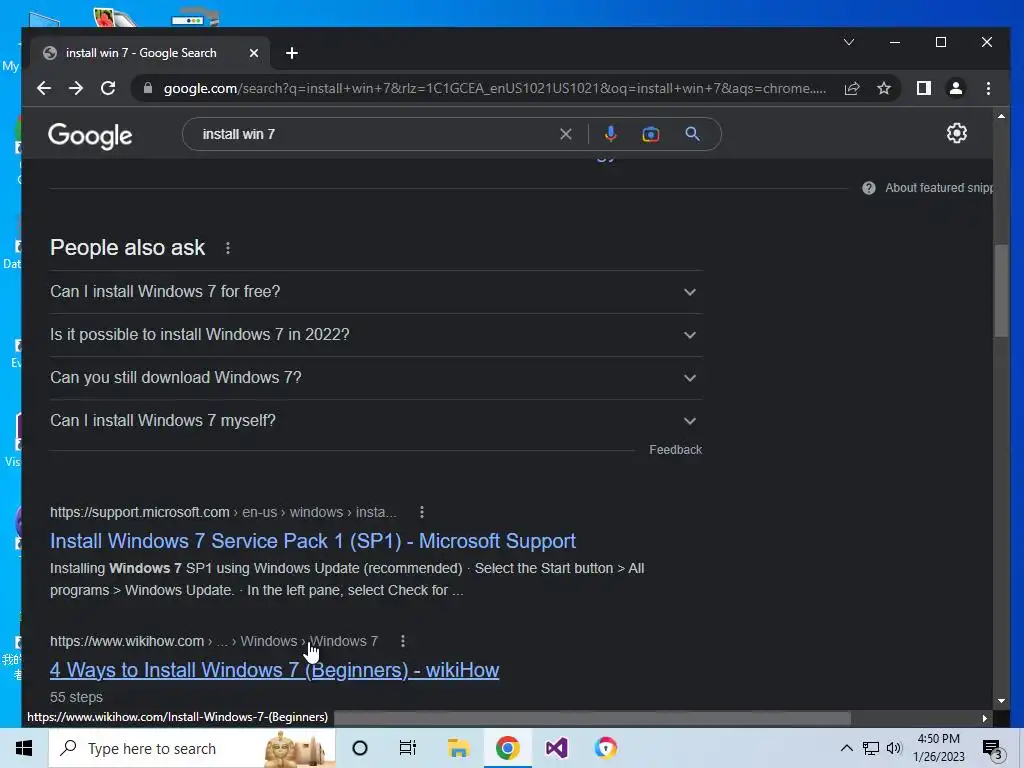This screenshot has height=768, width=1024.
Task: Search by image camera icon
Action: tap(650, 134)
